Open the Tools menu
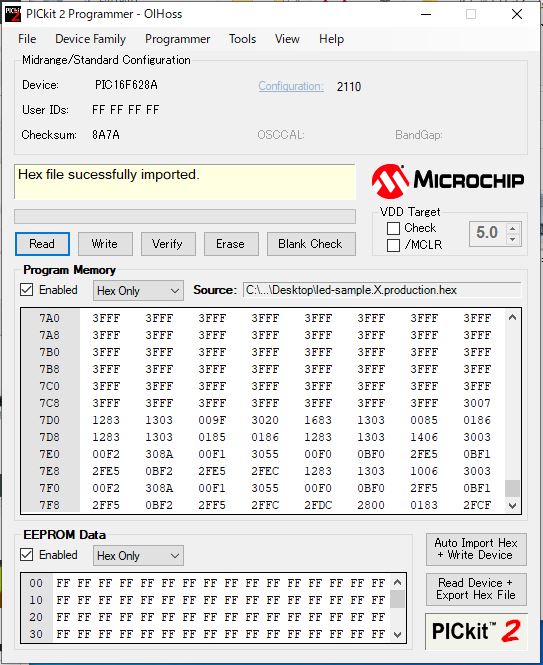The image size is (543, 665). [x=242, y=39]
